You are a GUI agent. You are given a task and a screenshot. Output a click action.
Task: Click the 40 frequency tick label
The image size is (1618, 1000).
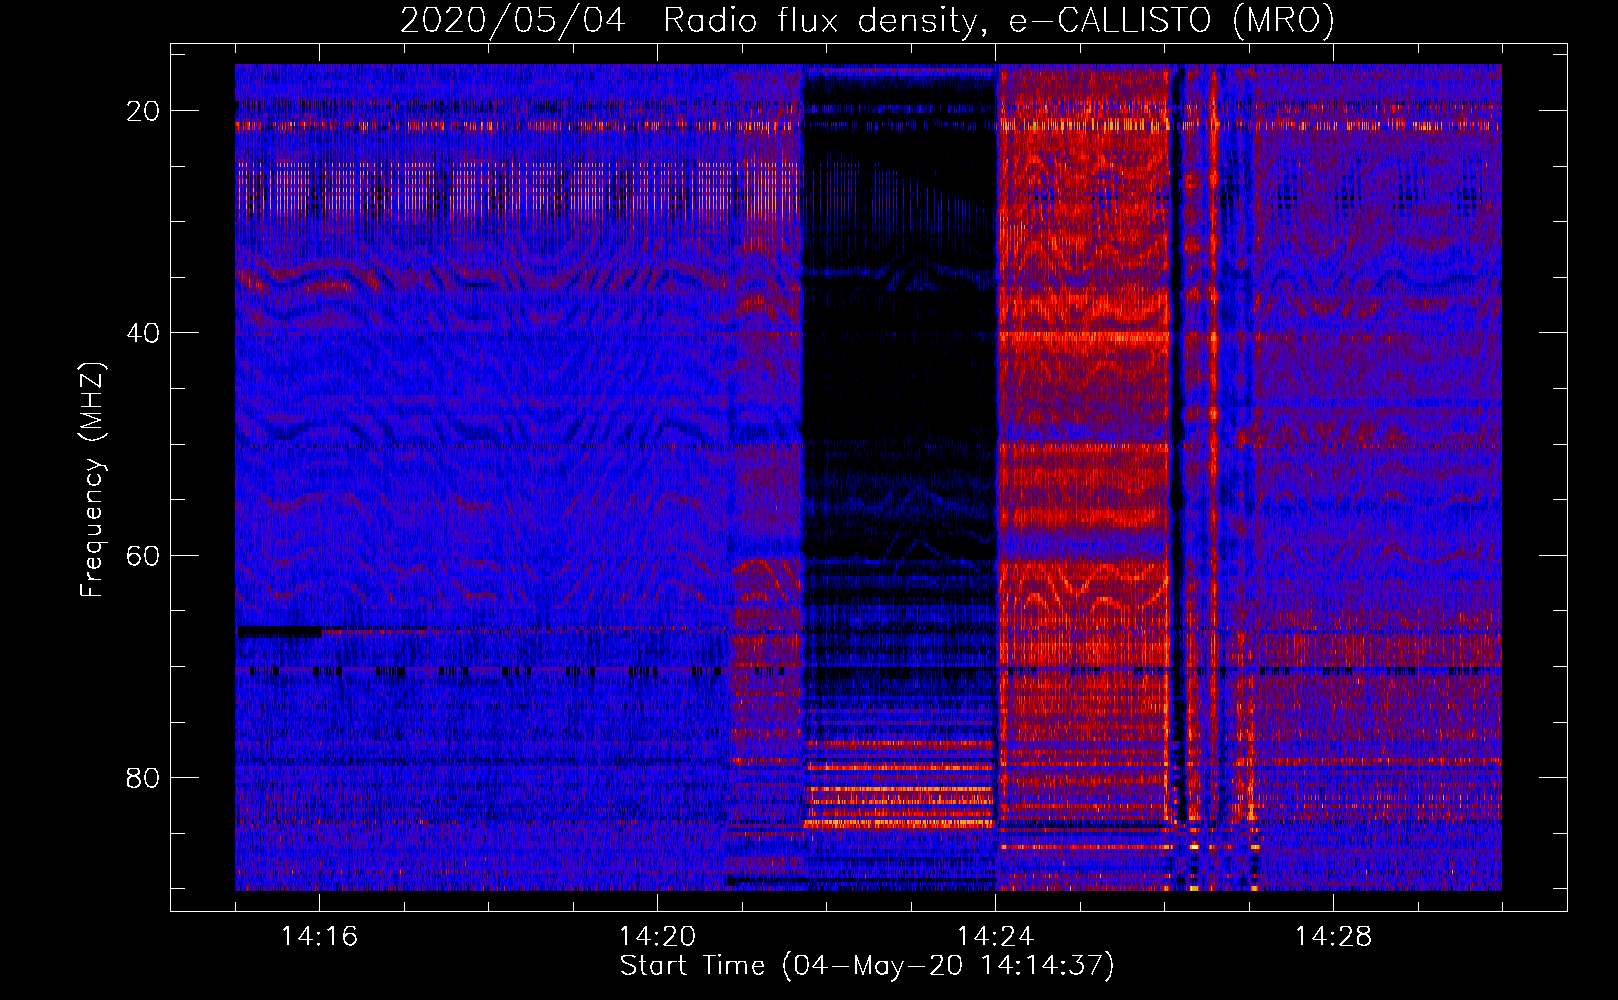tap(143, 333)
